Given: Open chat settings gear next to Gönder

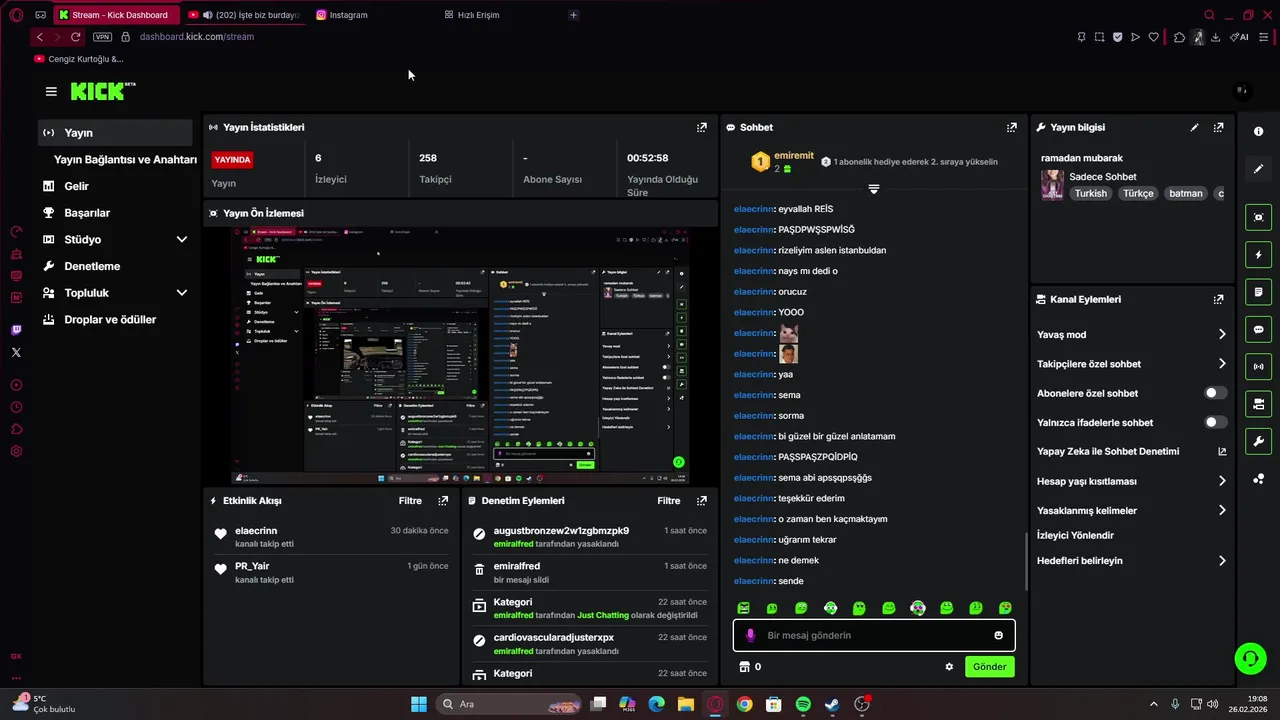Looking at the screenshot, I should (x=949, y=667).
